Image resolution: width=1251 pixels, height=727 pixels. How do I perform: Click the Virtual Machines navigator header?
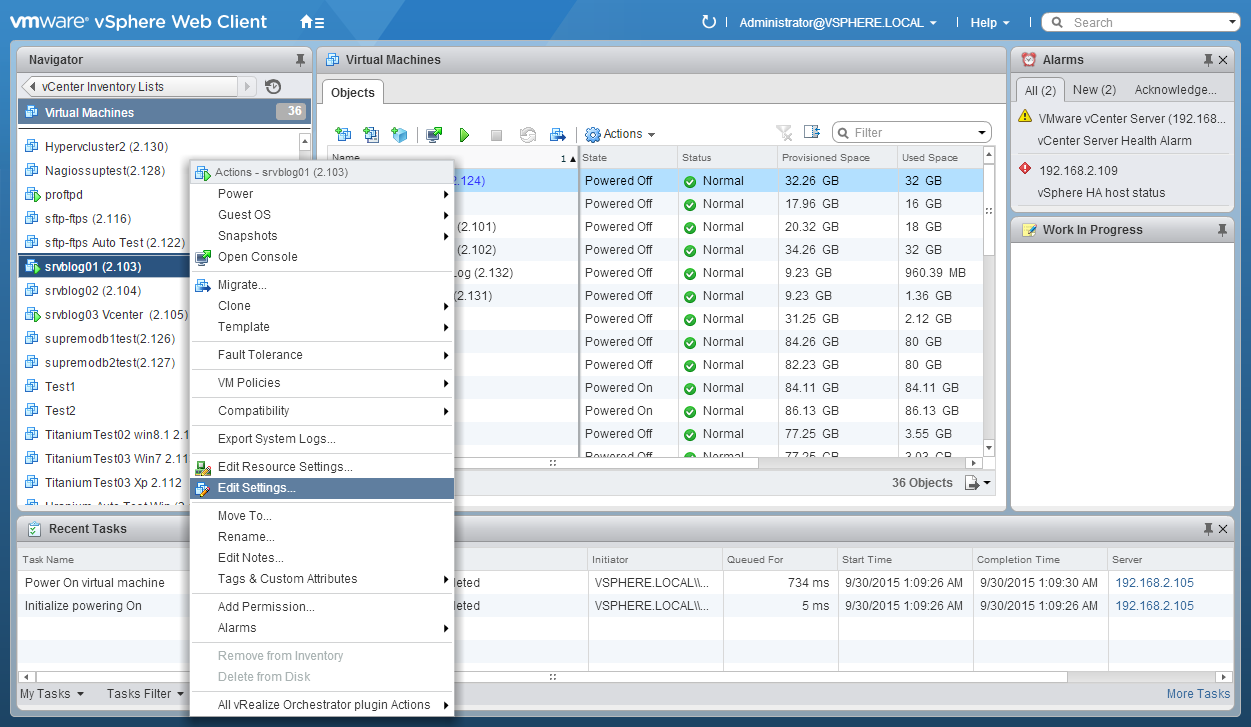pyautogui.click(x=164, y=112)
